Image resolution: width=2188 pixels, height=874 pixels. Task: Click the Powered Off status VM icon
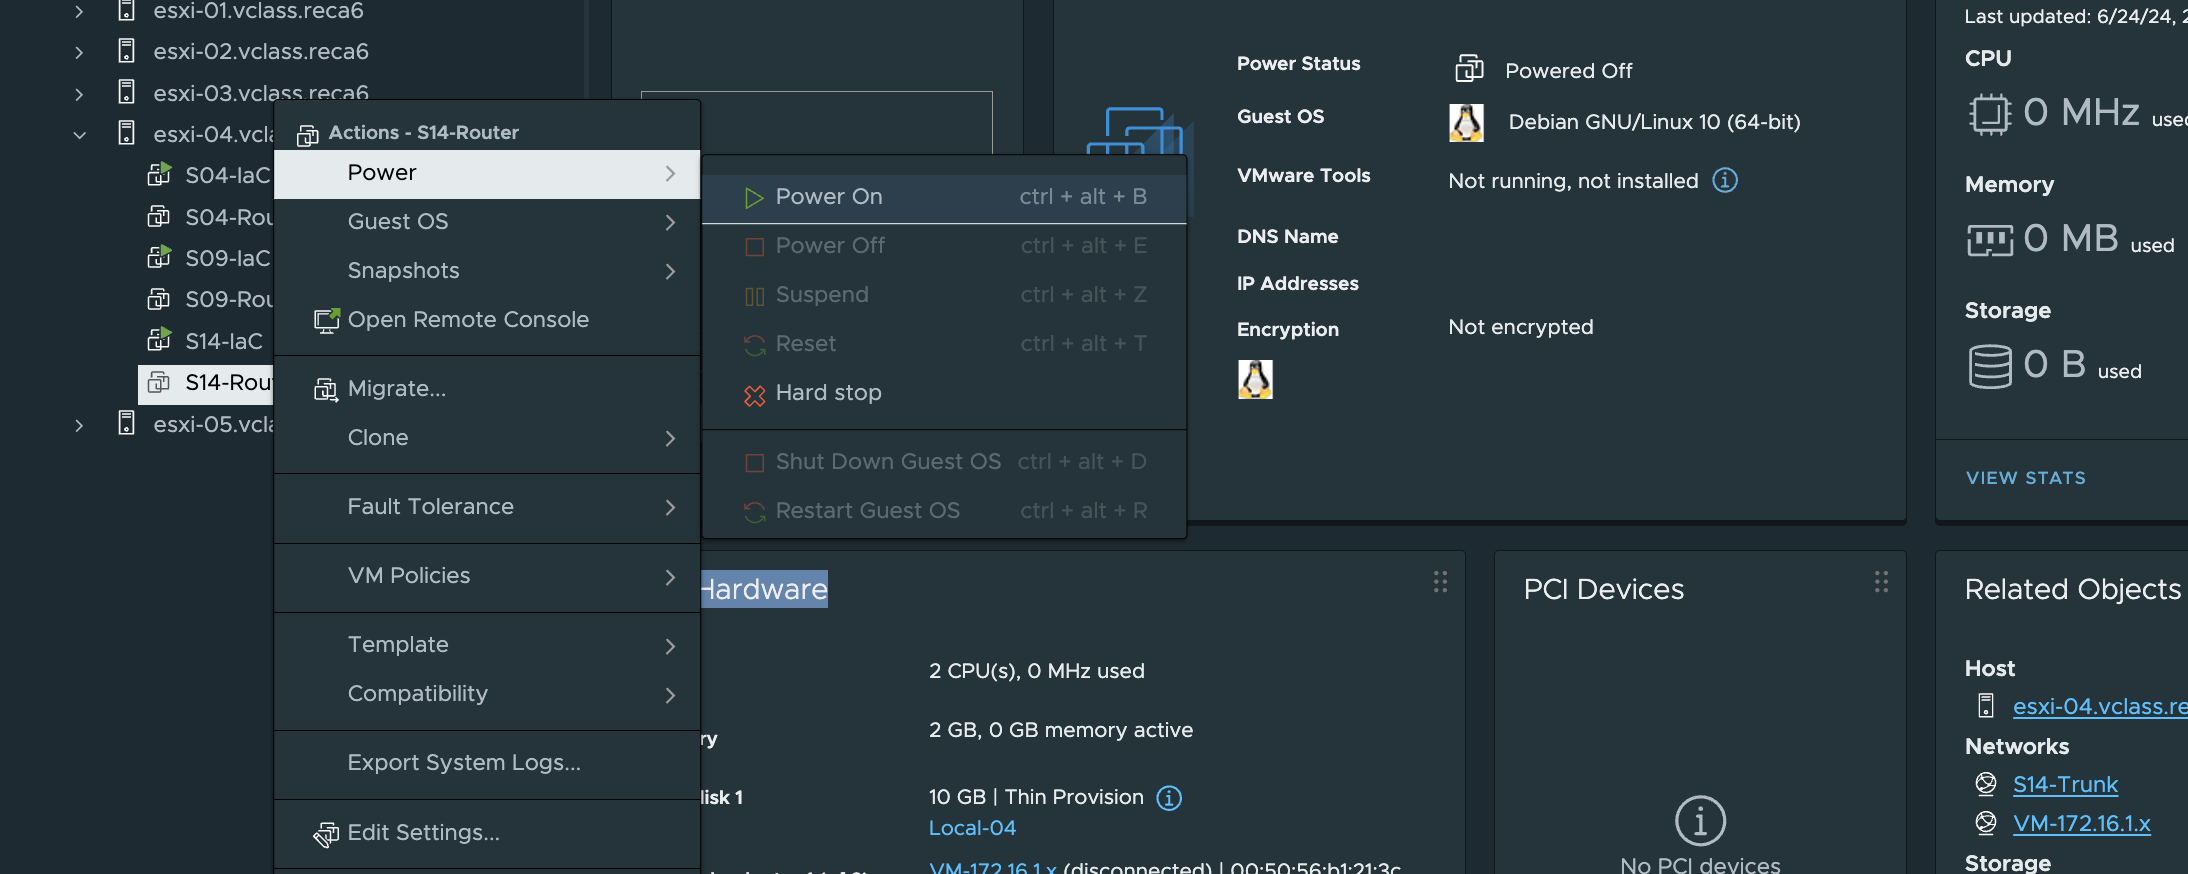(1469, 68)
